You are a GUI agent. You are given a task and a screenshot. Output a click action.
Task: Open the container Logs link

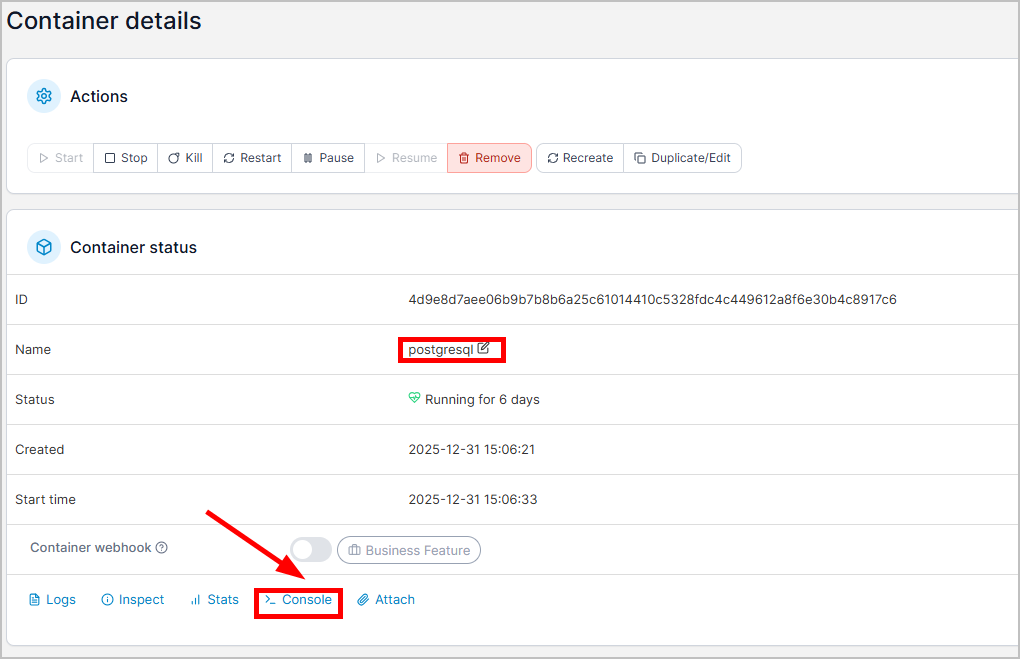click(52, 600)
